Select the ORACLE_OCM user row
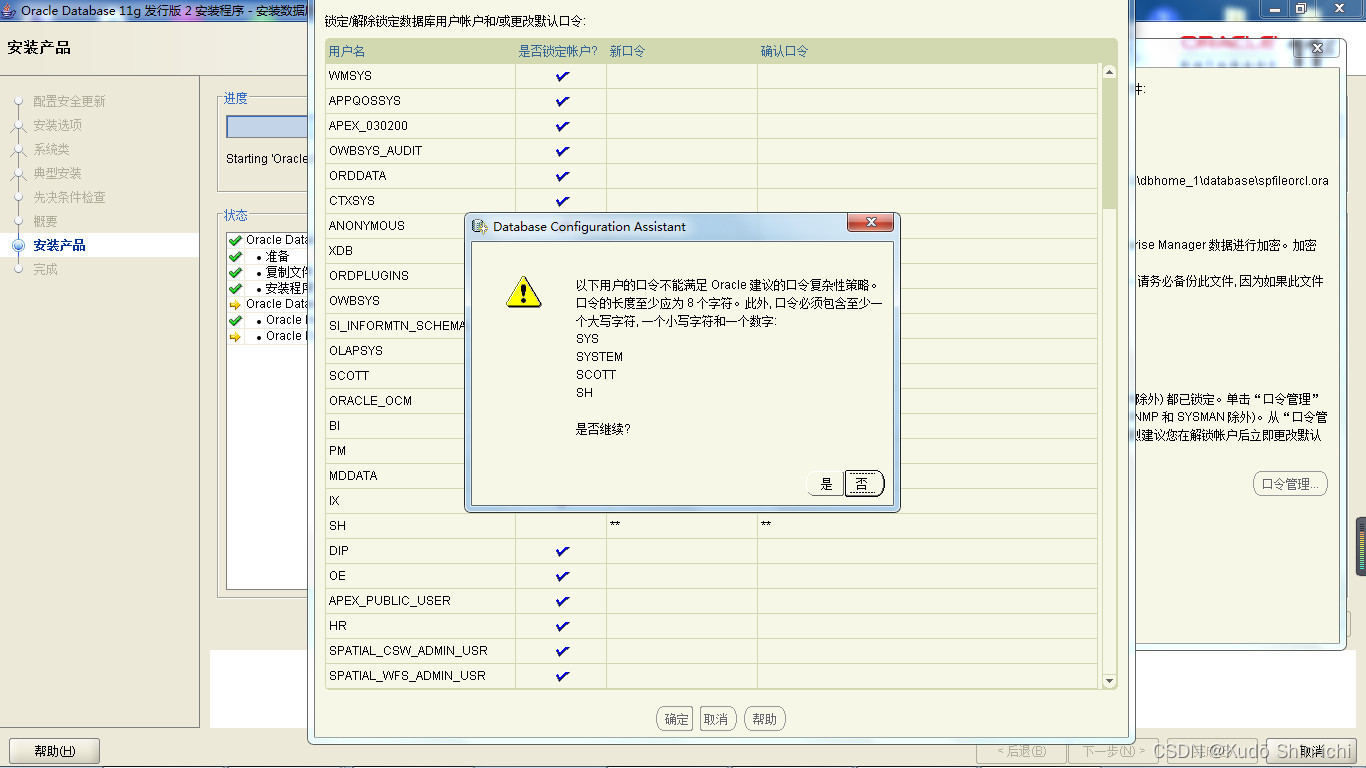 (370, 401)
